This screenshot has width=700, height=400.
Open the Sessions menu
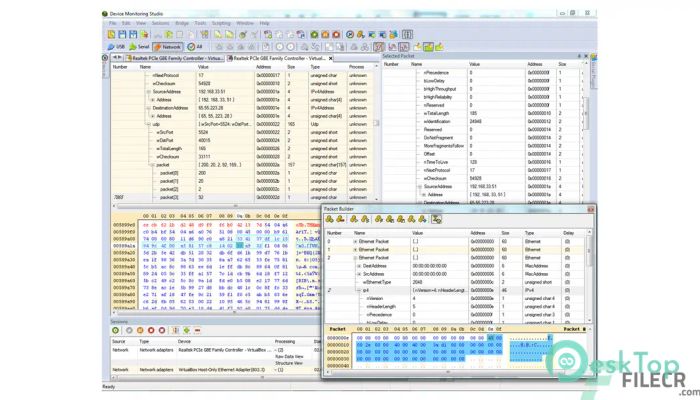160,23
